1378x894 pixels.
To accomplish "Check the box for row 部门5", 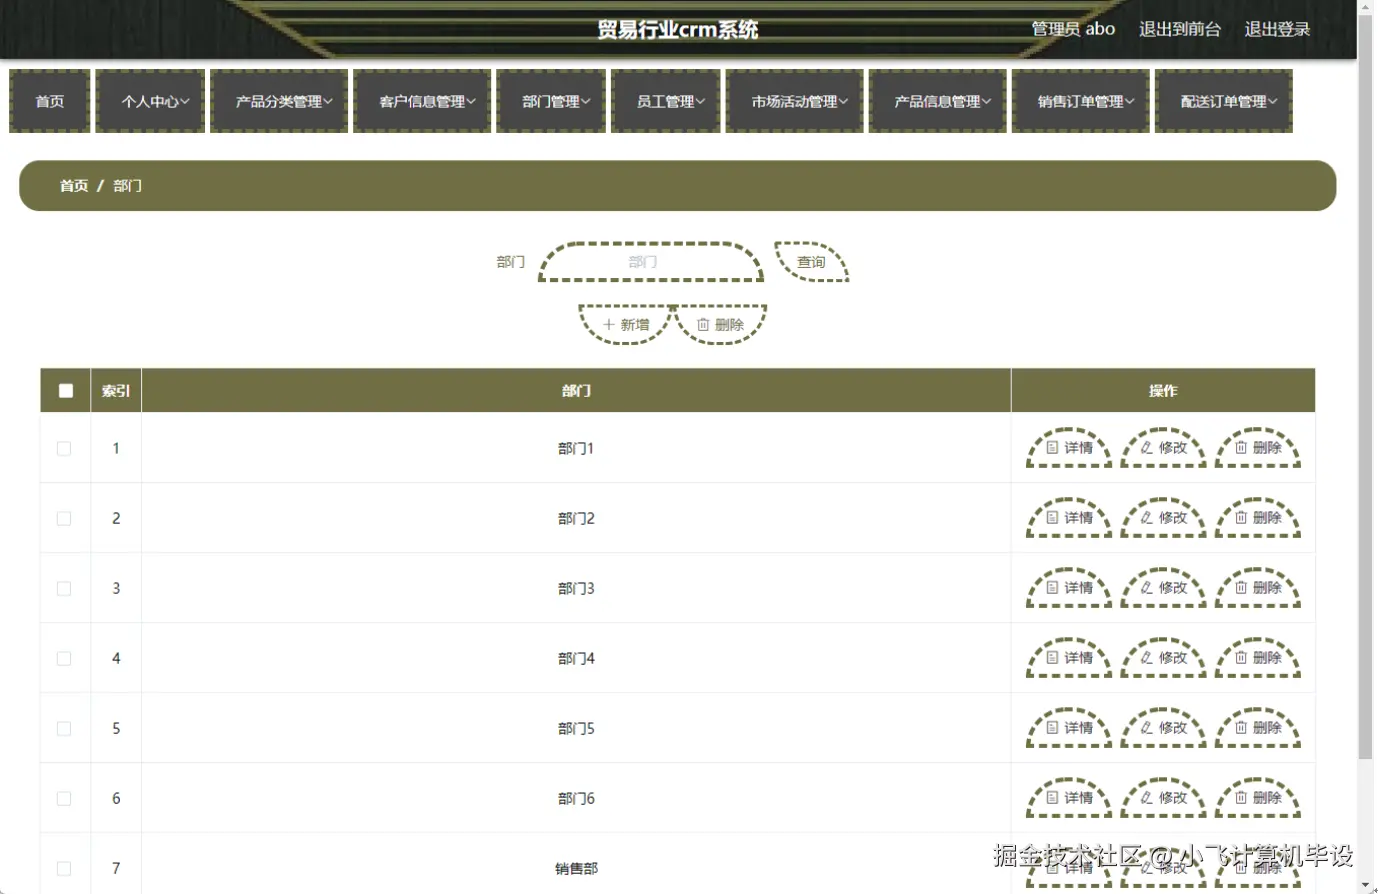I will pyautogui.click(x=64, y=729).
